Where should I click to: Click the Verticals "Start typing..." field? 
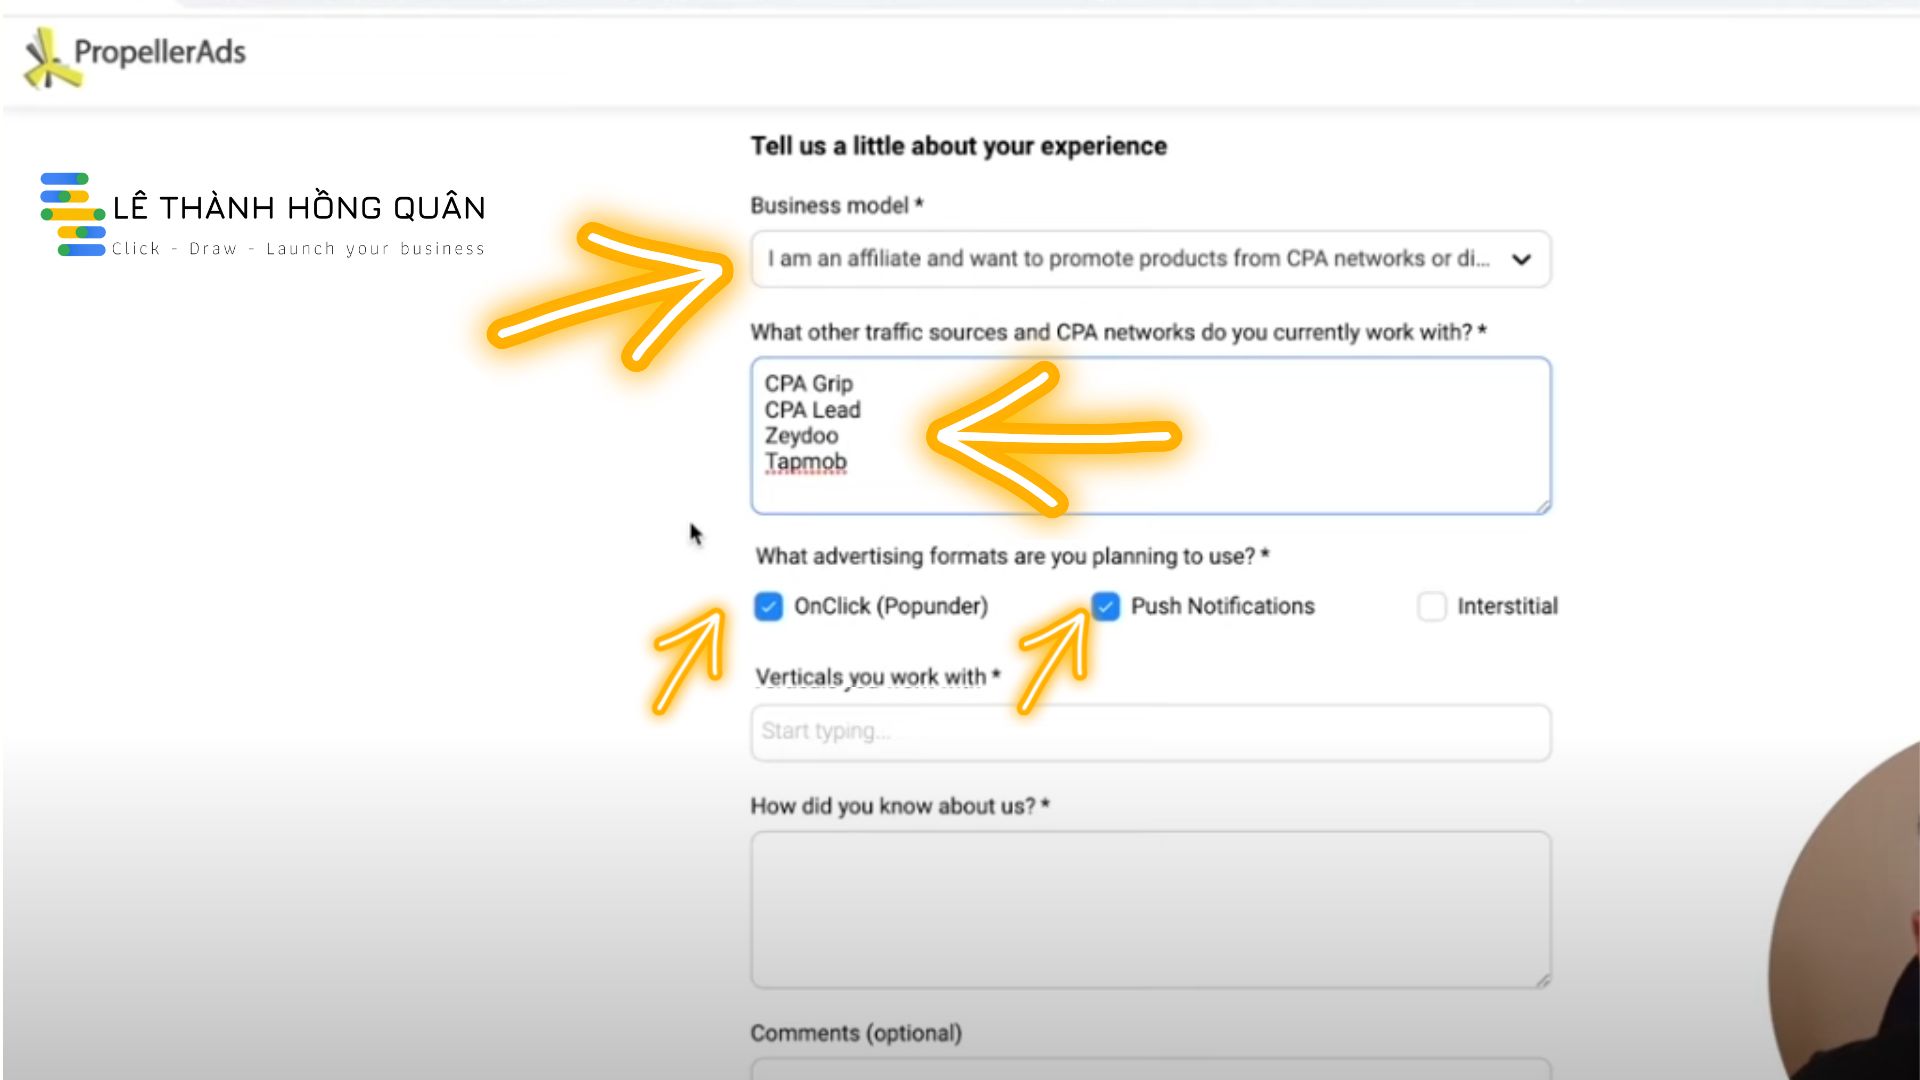1150,732
